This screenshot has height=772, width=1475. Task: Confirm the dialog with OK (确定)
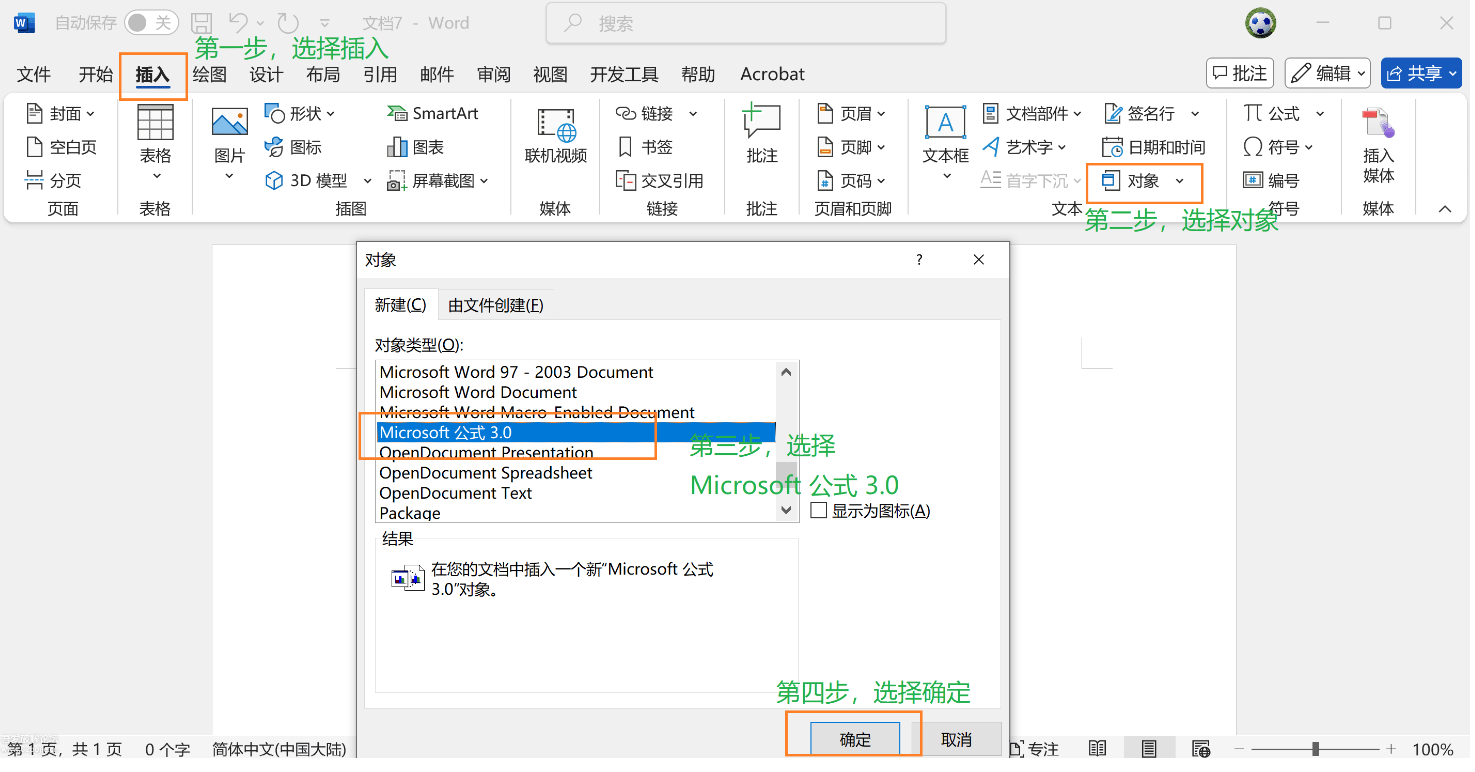pyautogui.click(x=855, y=740)
